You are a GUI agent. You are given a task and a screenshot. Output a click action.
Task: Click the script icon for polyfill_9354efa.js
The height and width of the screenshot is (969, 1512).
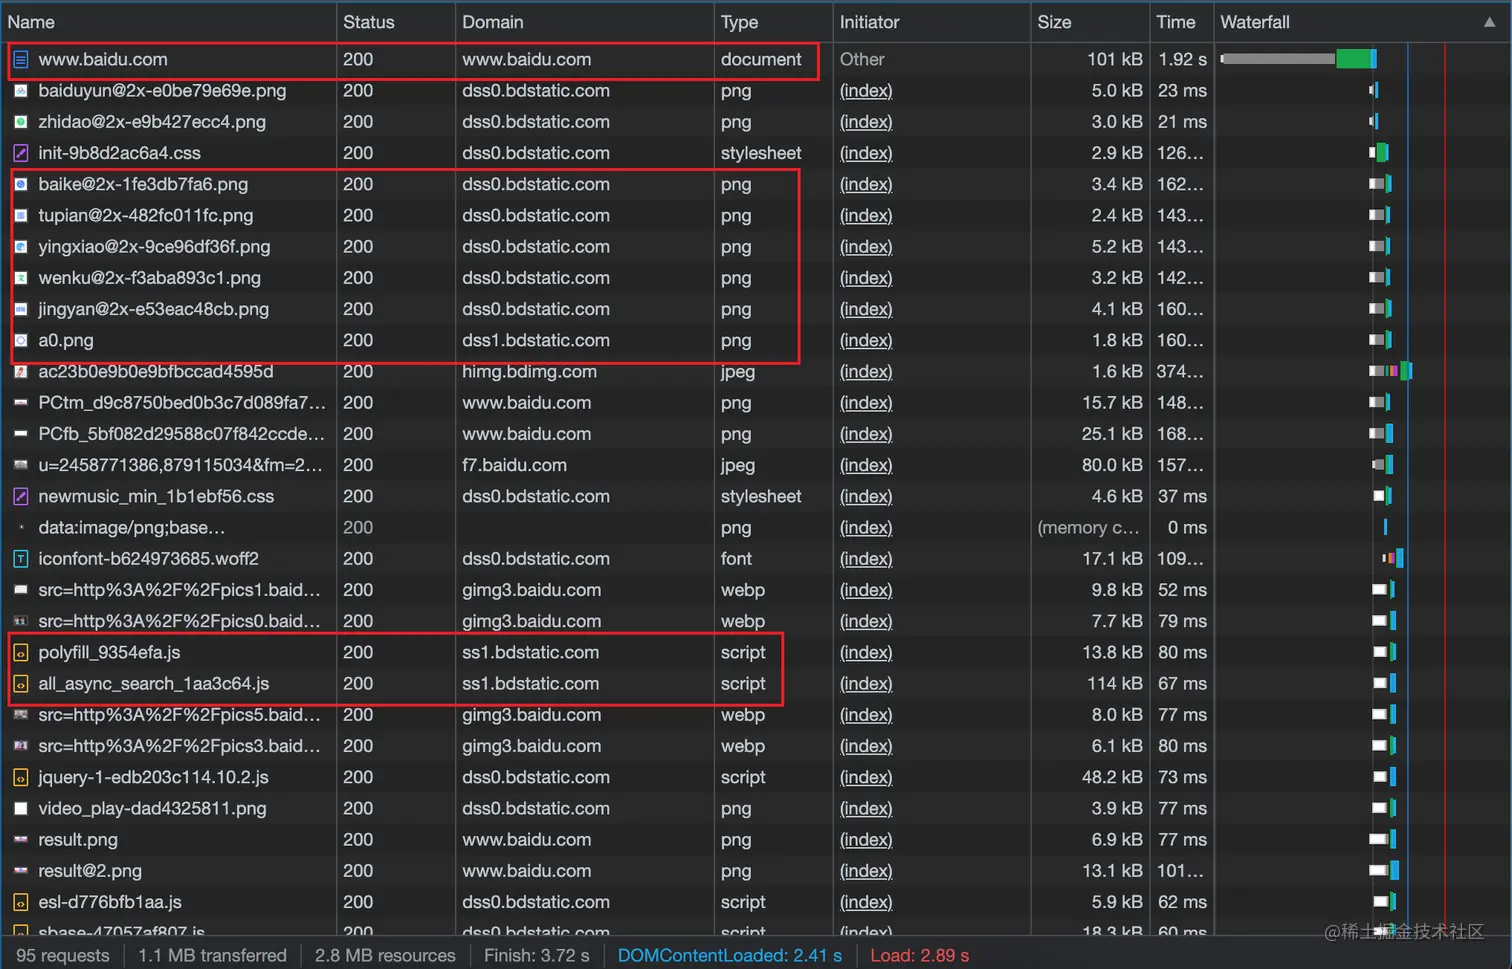(21, 652)
